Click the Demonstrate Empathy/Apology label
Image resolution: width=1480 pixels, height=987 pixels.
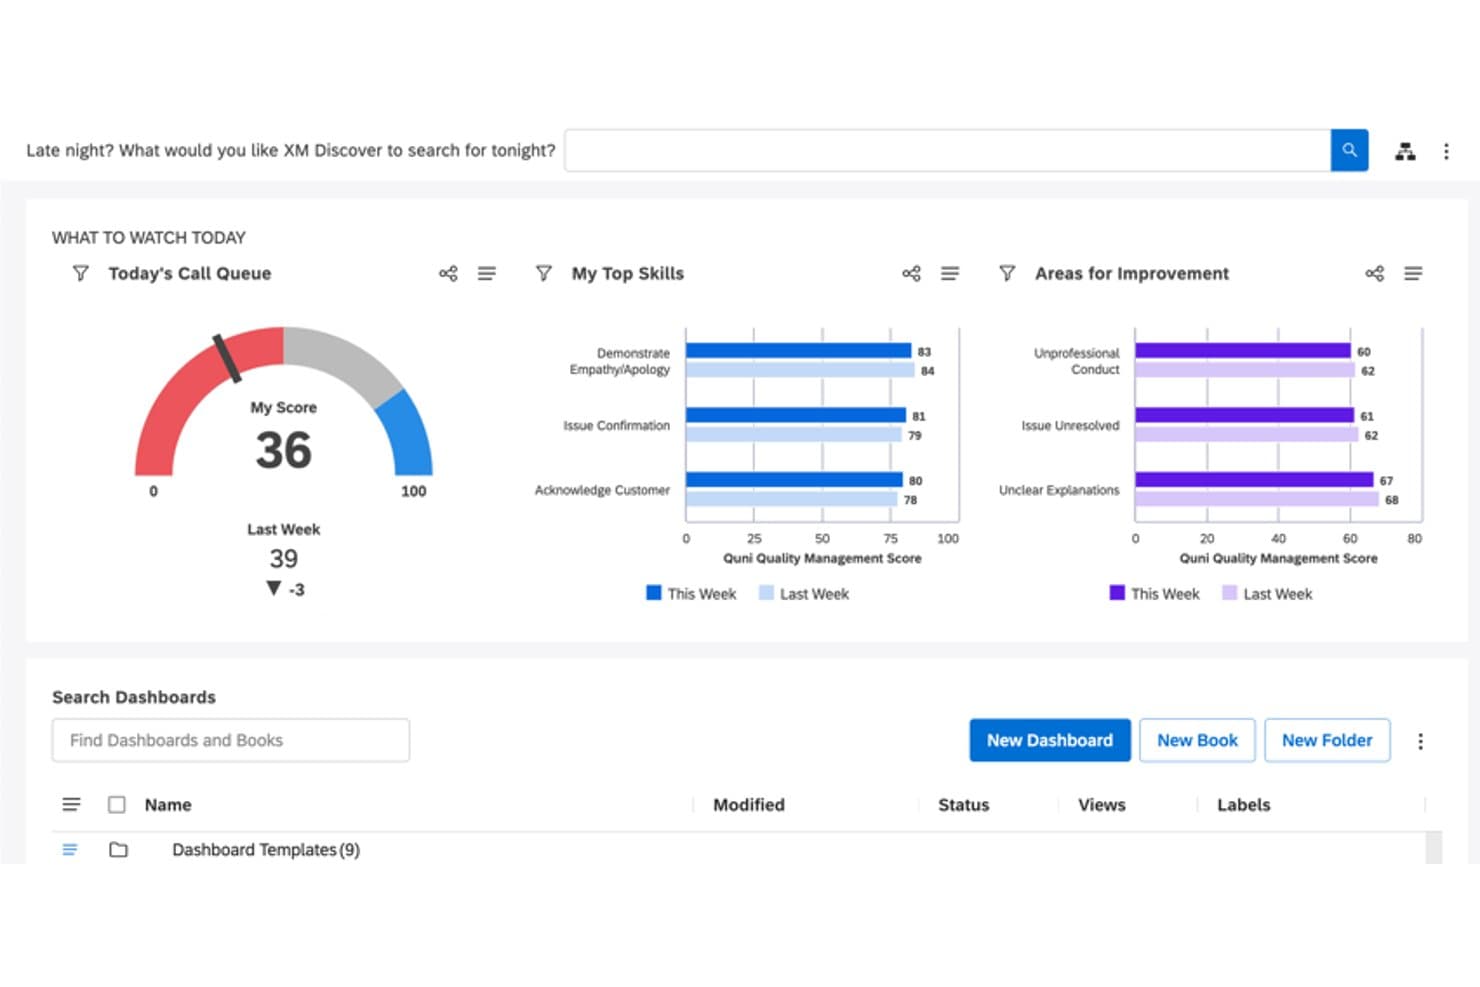[x=620, y=361]
